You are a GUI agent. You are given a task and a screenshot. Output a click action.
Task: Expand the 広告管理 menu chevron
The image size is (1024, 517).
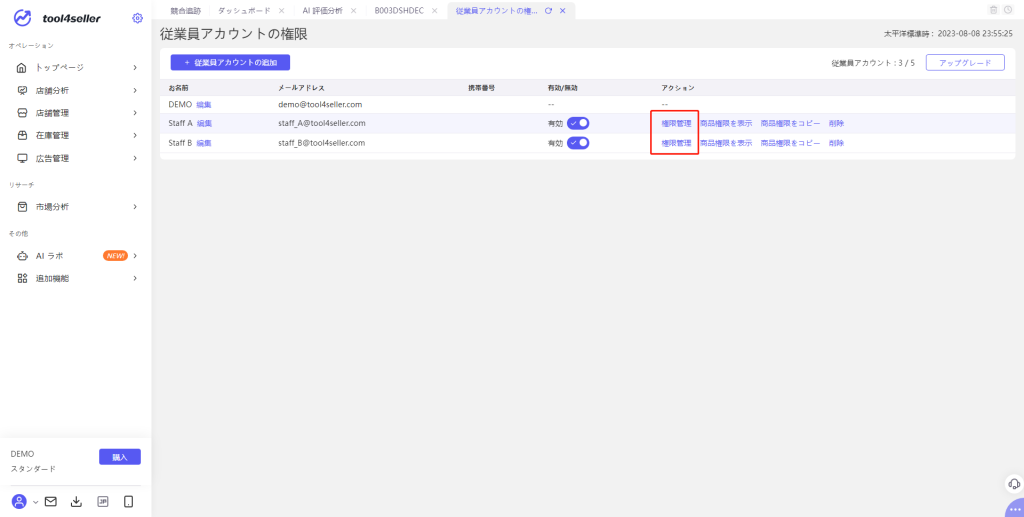pyautogui.click(x=135, y=158)
